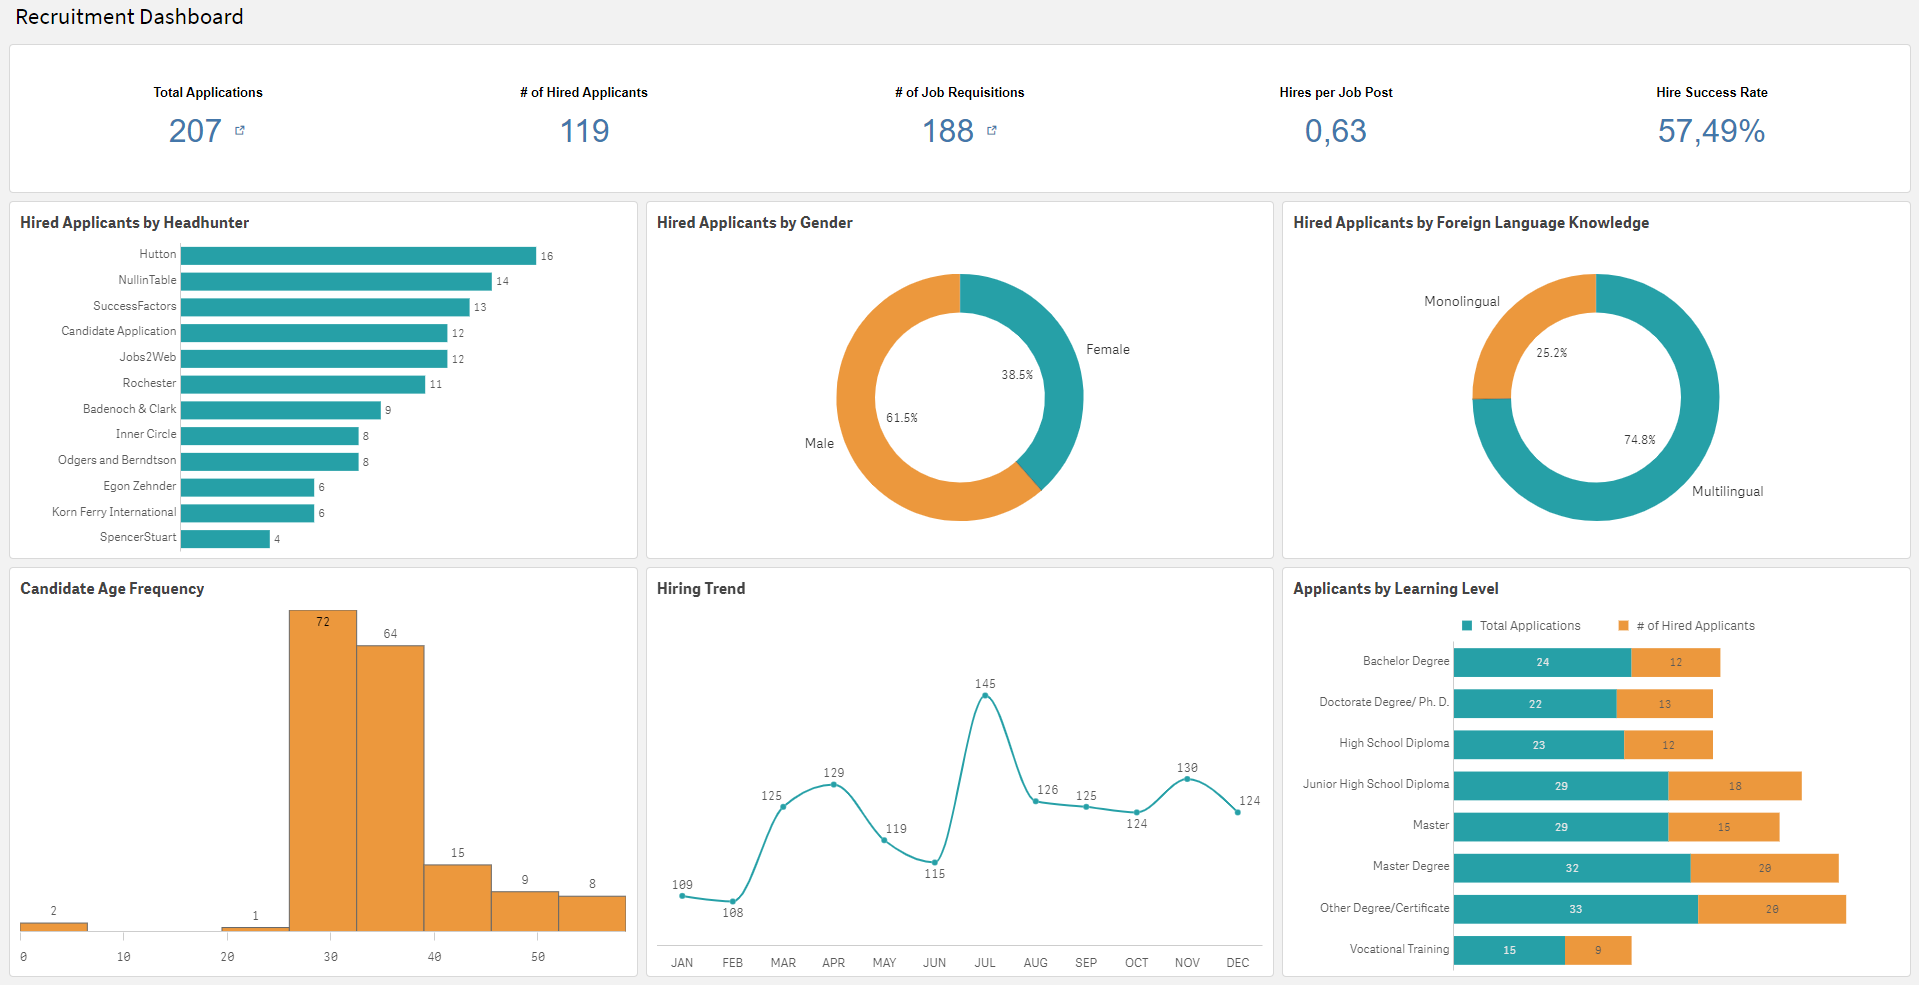
Task: Click the FEB label on the Hiring Trend axis
Action: 733,963
